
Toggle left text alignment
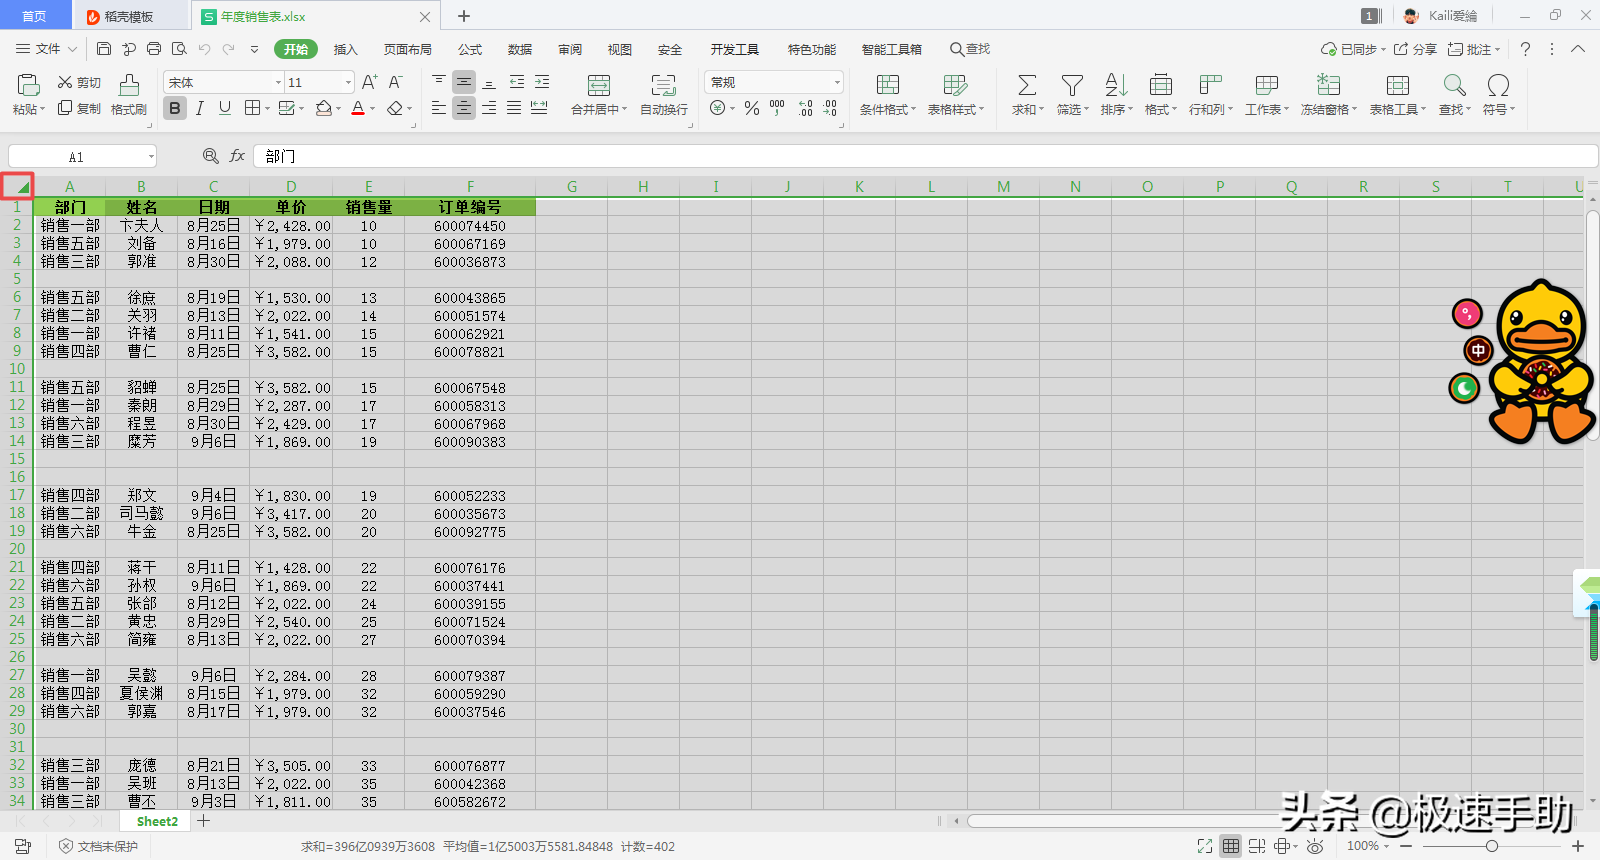coord(439,108)
